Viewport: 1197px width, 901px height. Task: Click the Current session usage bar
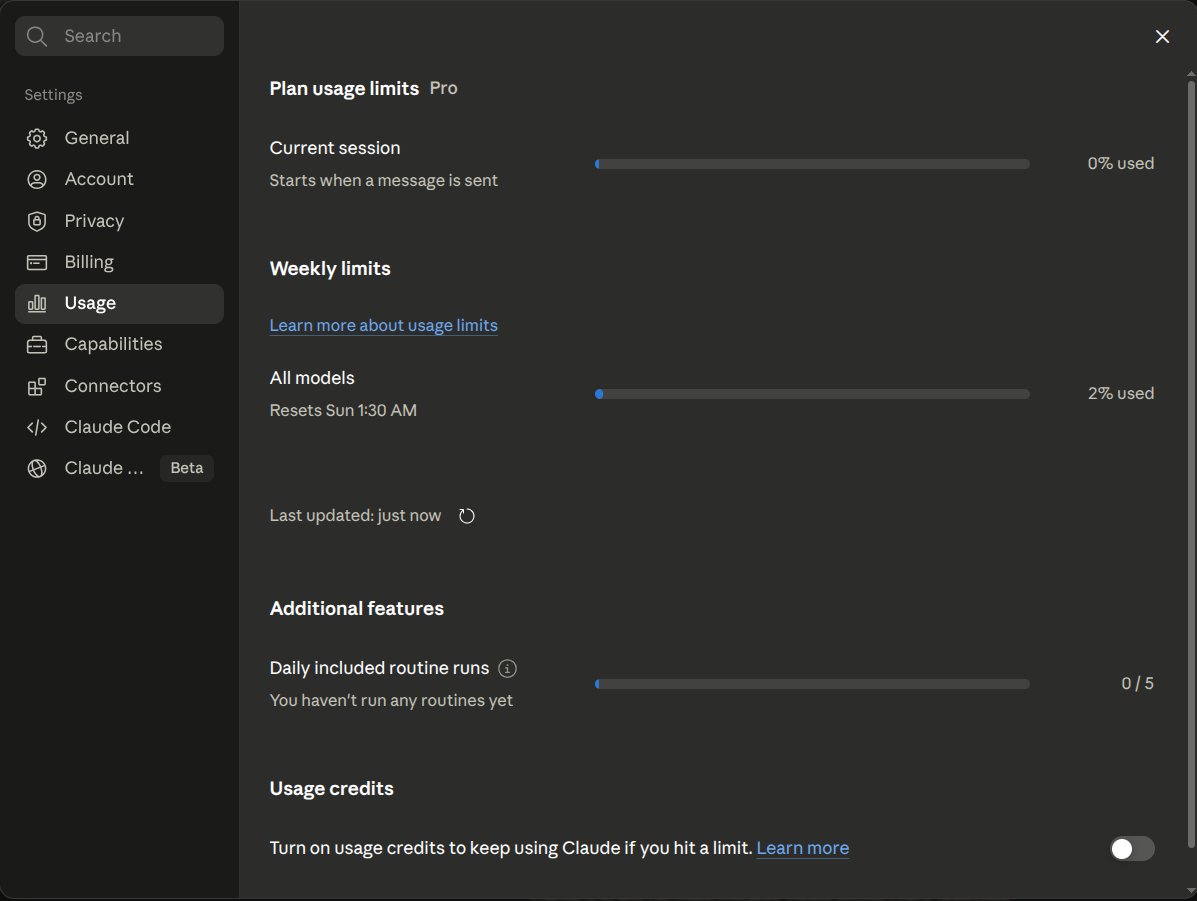(812, 164)
